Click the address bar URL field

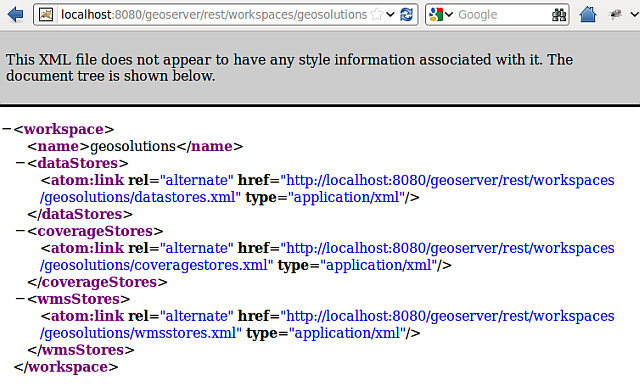point(214,15)
